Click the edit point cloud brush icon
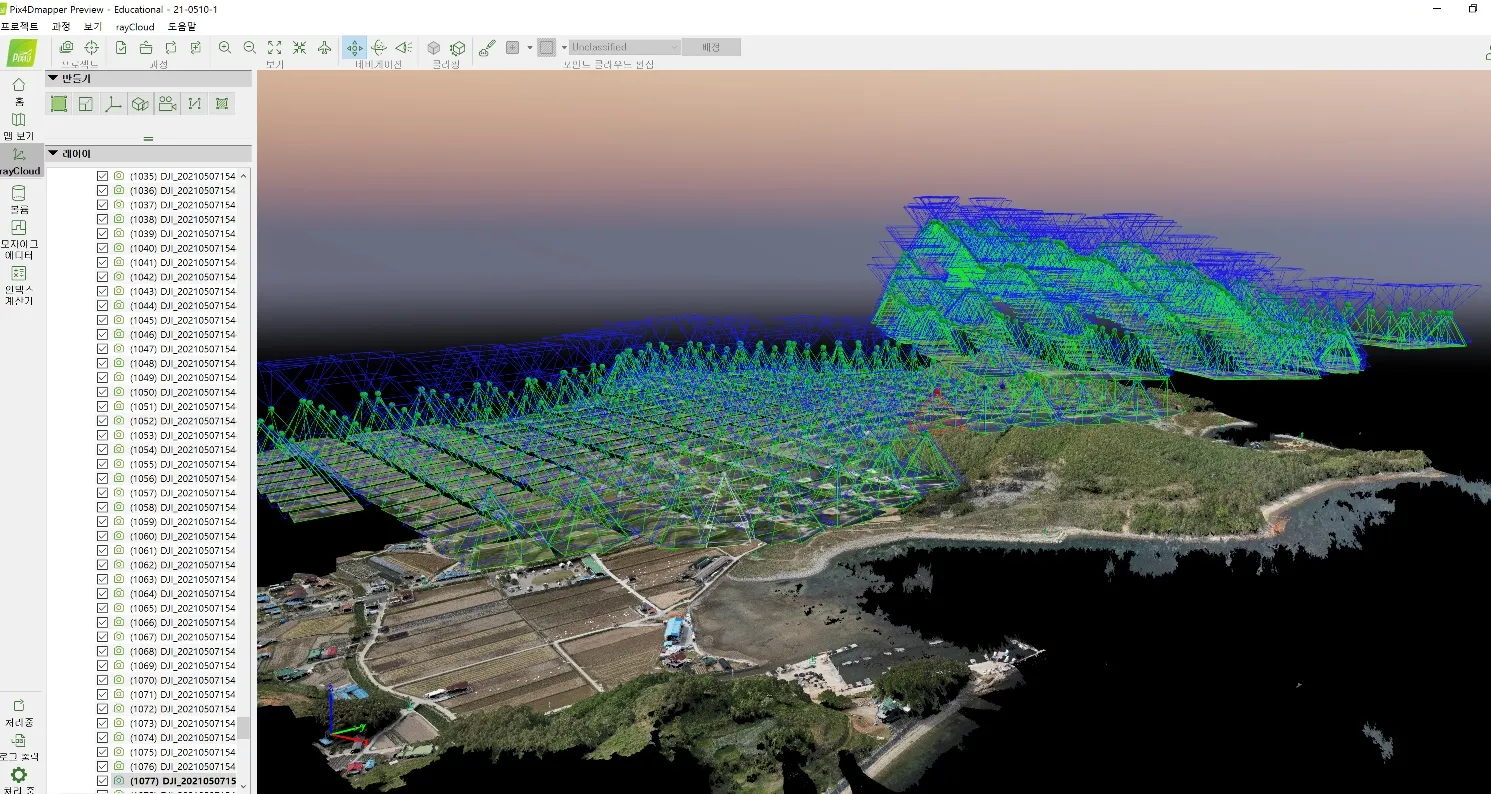1491x794 pixels. click(487, 47)
